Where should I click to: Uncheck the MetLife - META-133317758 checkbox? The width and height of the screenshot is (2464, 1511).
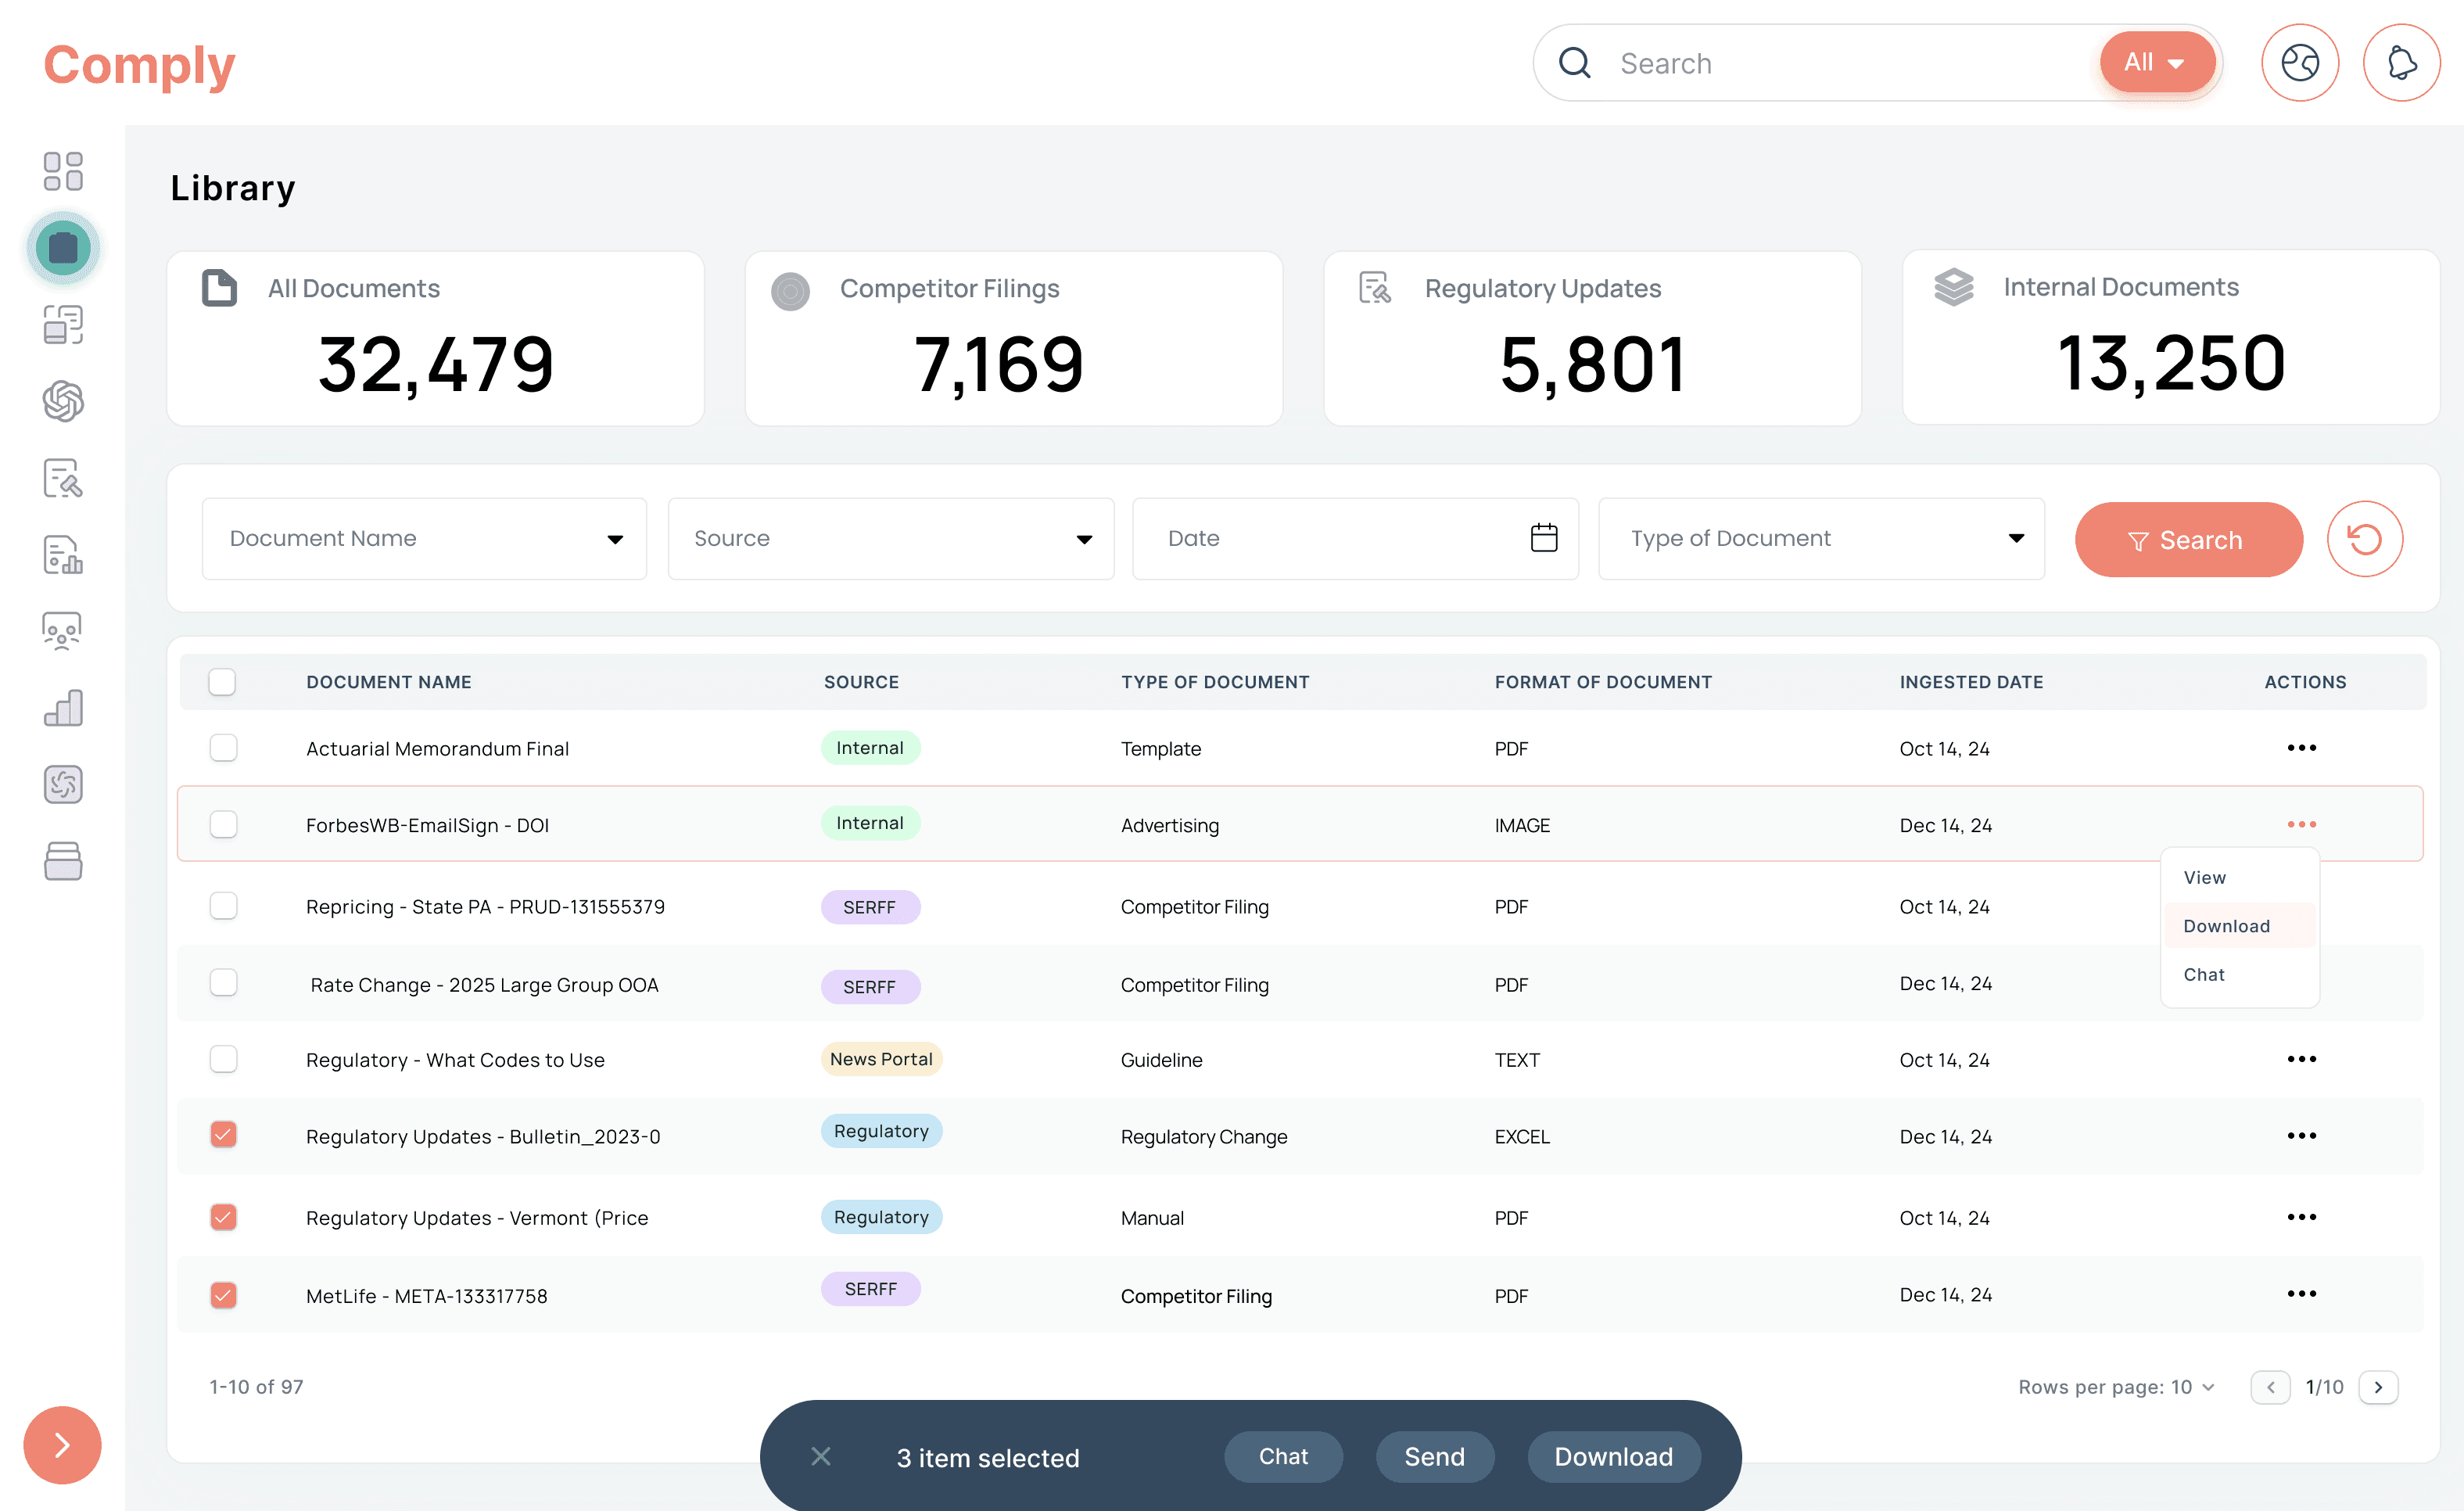coord(223,1295)
